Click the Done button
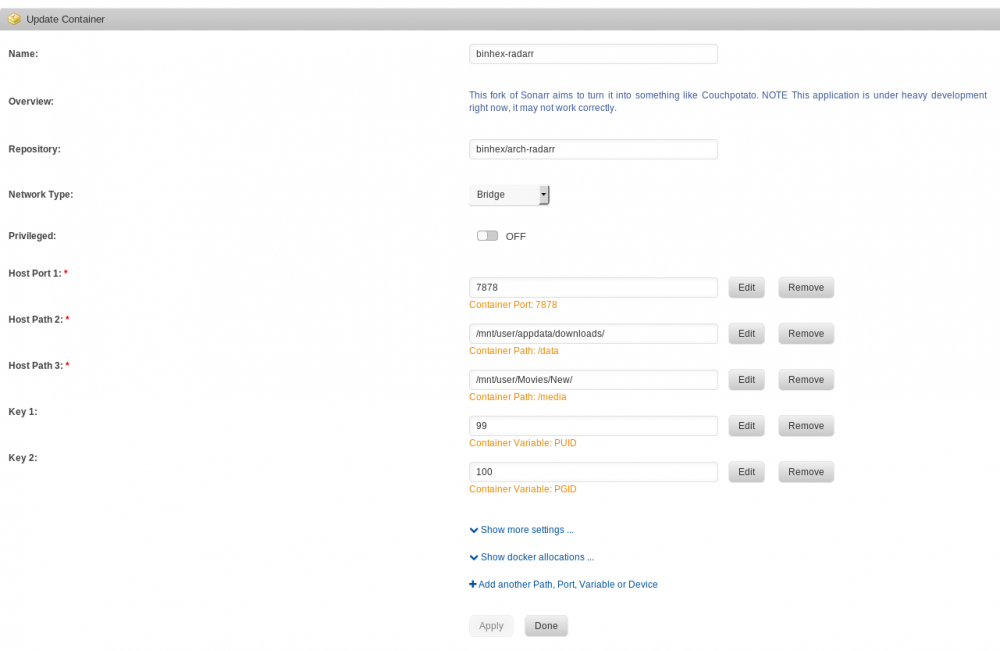Image resolution: width=1000 pixels, height=651 pixels. pyautogui.click(x=546, y=626)
